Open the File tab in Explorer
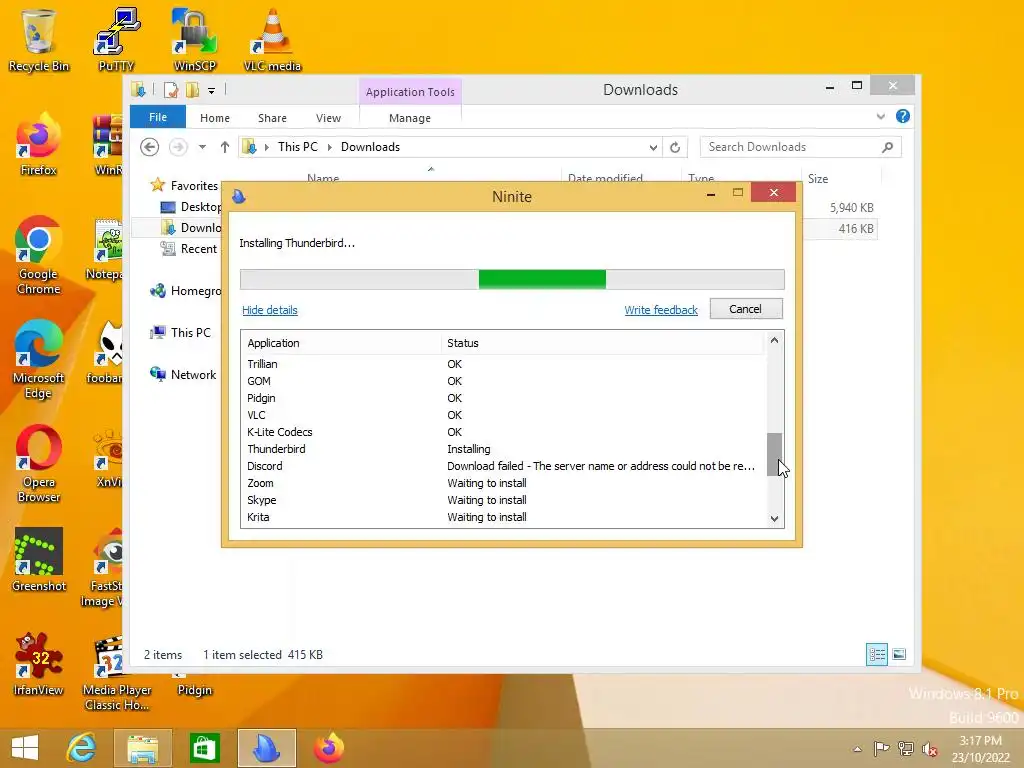This screenshot has width=1024, height=768. (158, 118)
